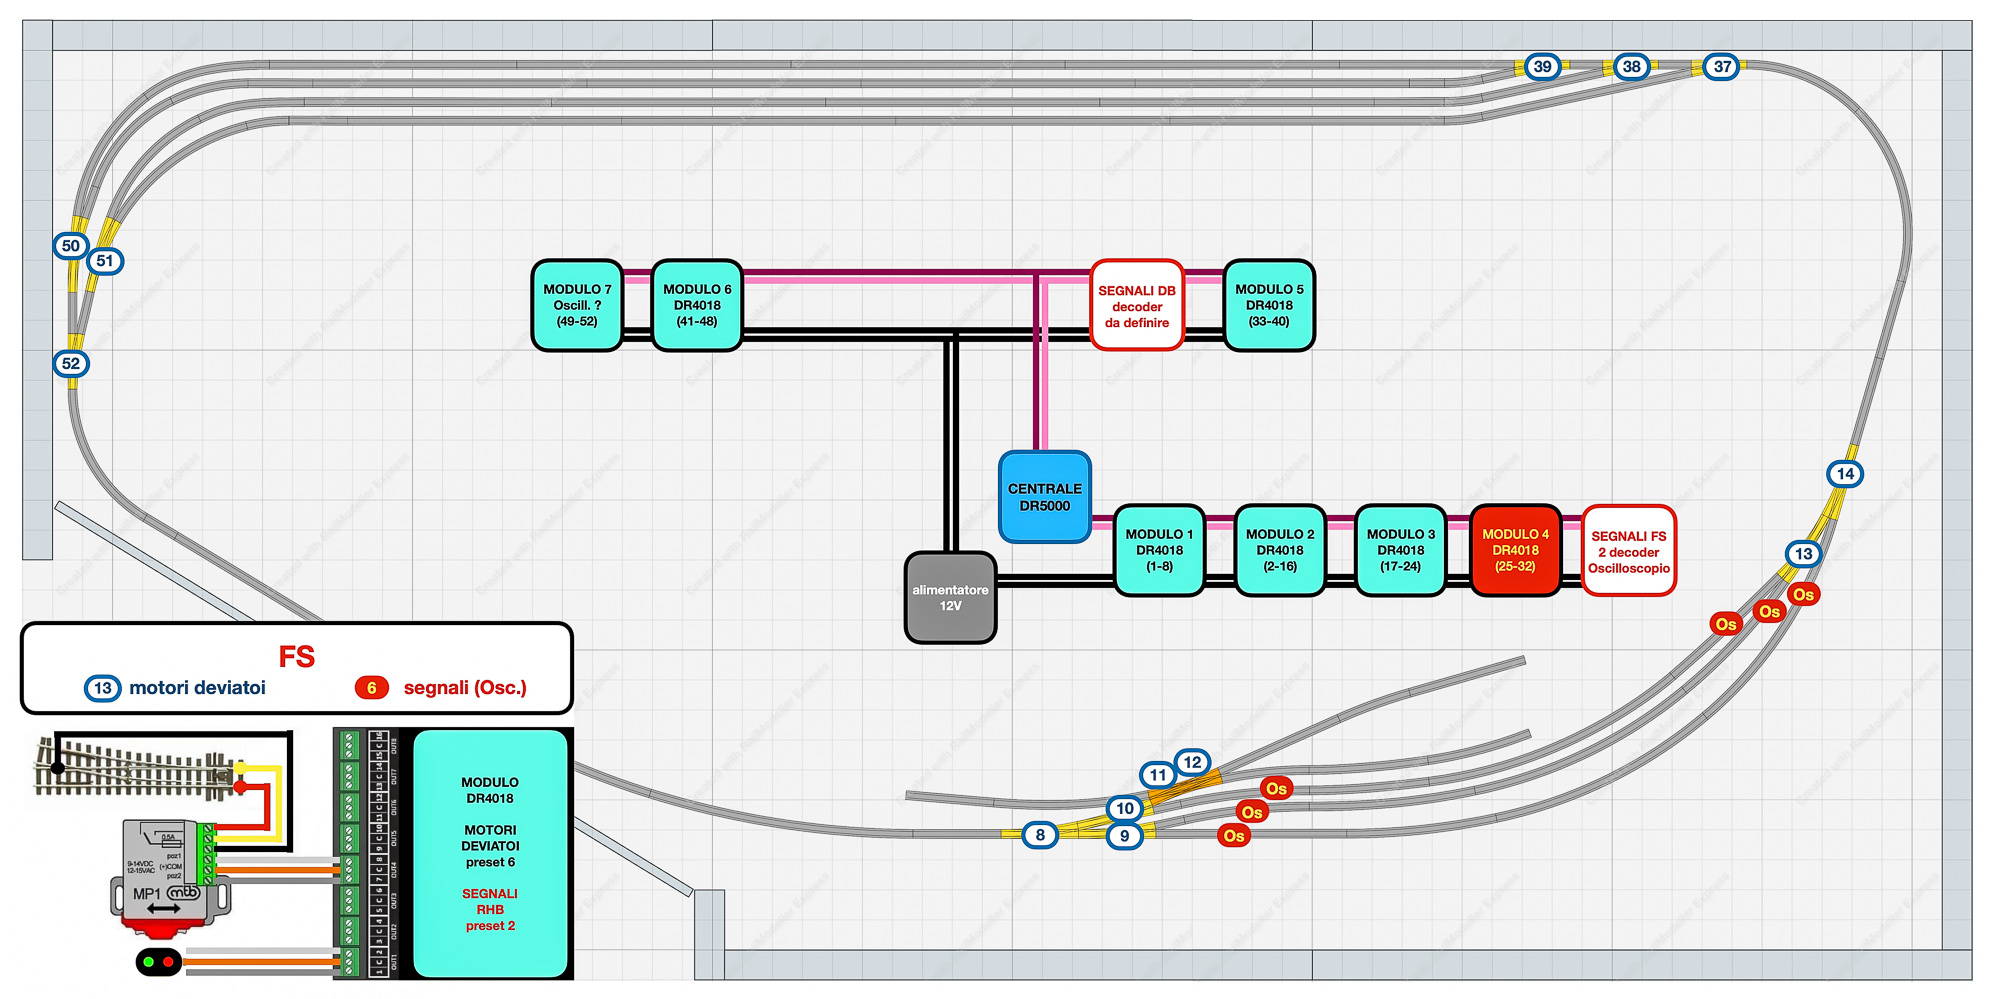The image size is (1999, 999).
Task: Click turnout marker number 12
Action: (x=1191, y=762)
